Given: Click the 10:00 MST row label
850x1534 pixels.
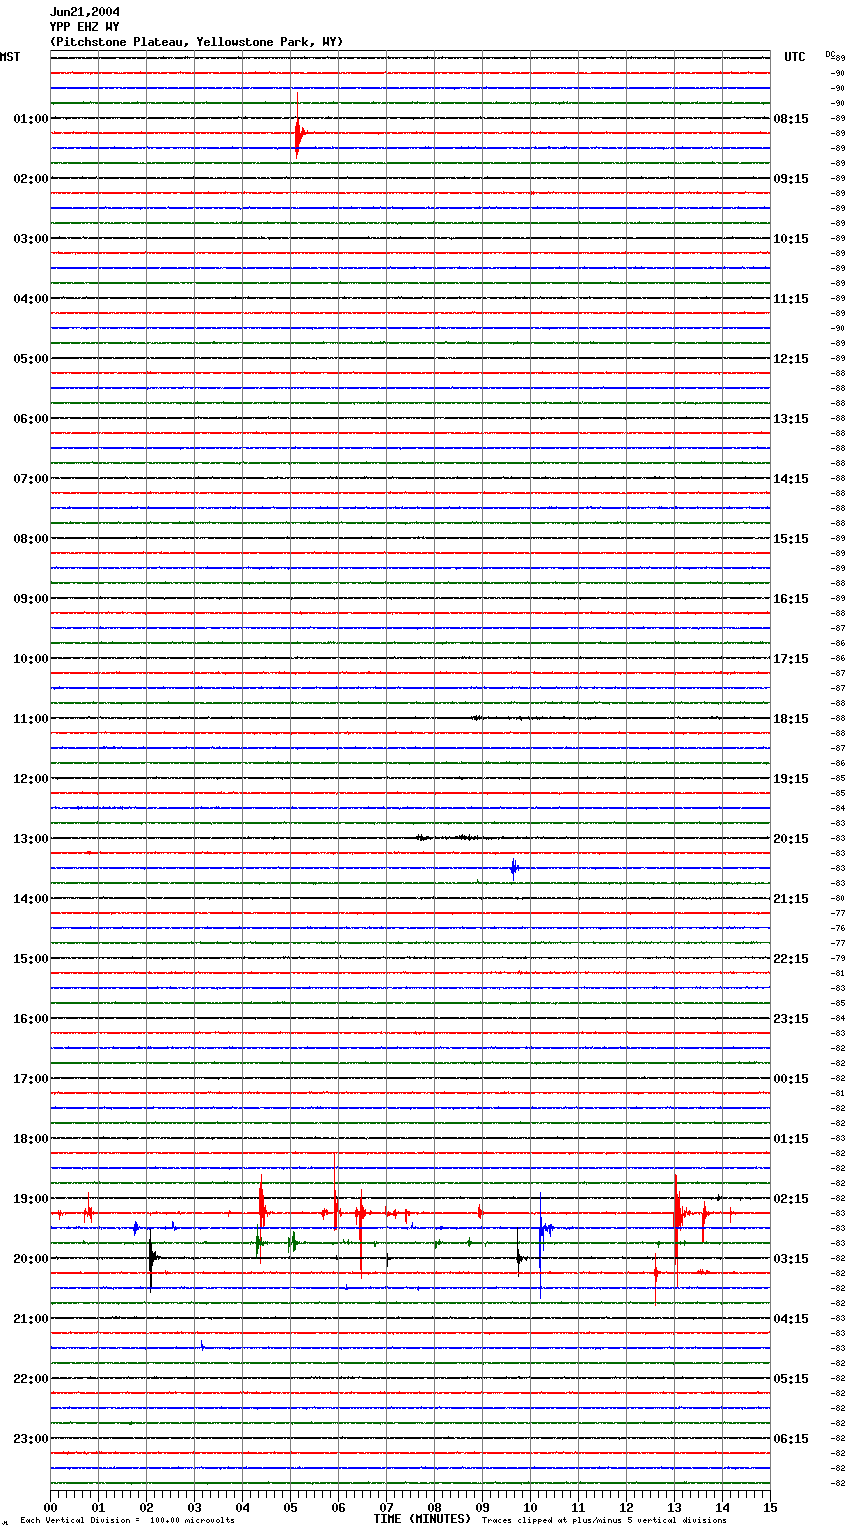Looking at the screenshot, I should 31,659.
